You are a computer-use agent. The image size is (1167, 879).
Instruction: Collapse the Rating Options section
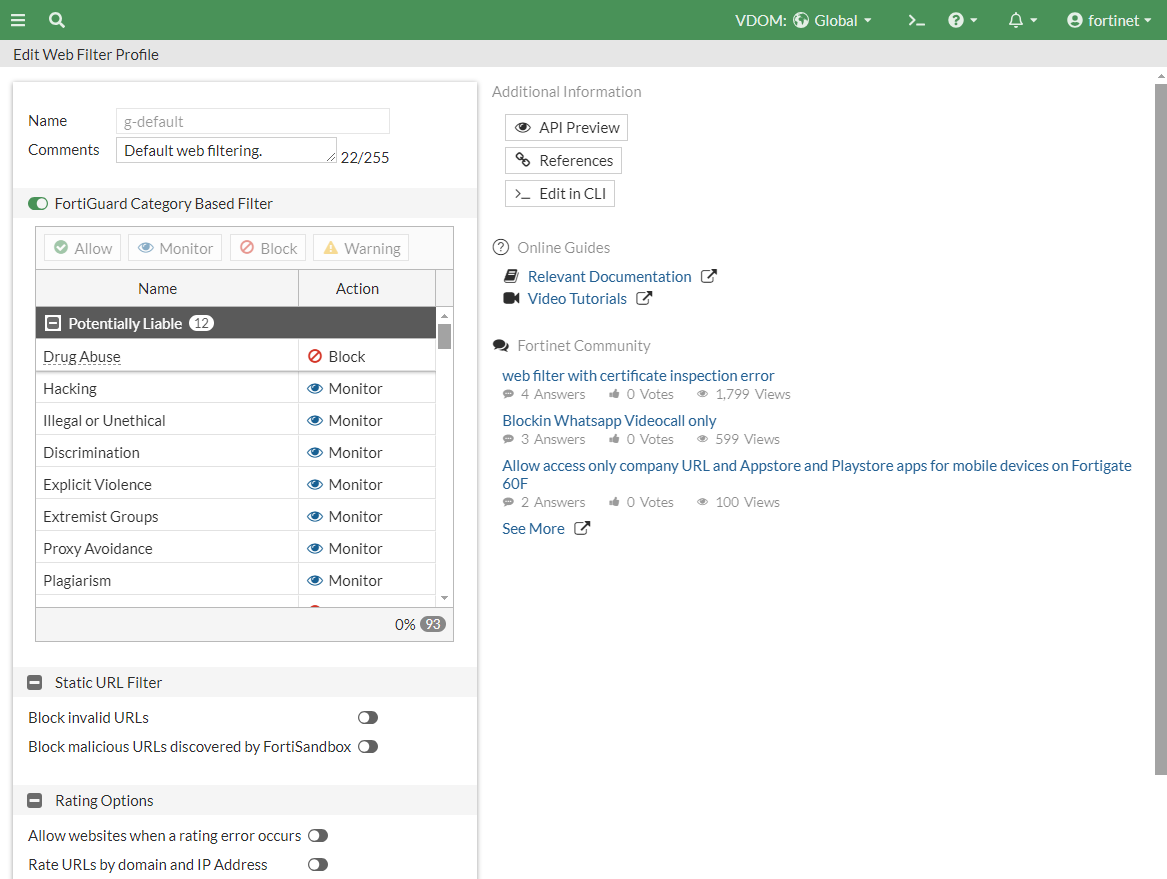point(35,800)
